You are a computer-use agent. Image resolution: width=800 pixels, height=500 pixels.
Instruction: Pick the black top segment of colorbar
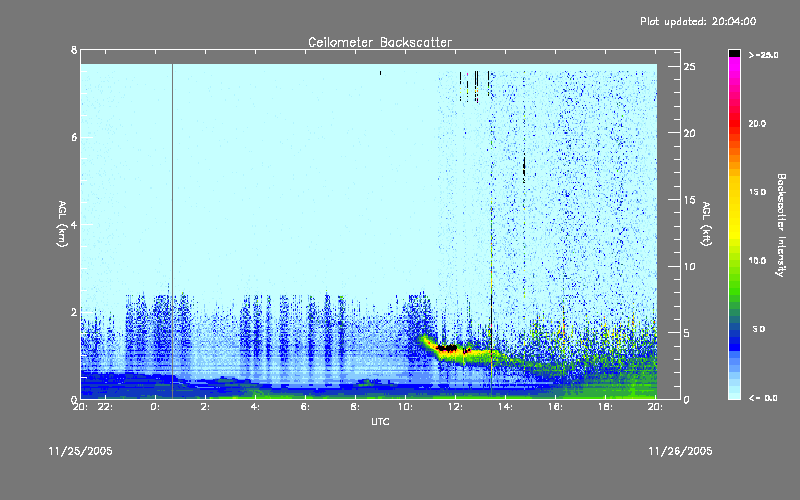(x=734, y=53)
